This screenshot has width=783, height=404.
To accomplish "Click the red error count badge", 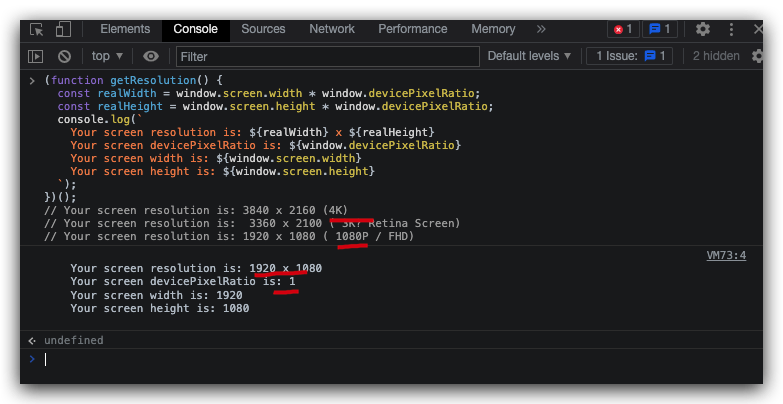I will (x=623, y=30).
